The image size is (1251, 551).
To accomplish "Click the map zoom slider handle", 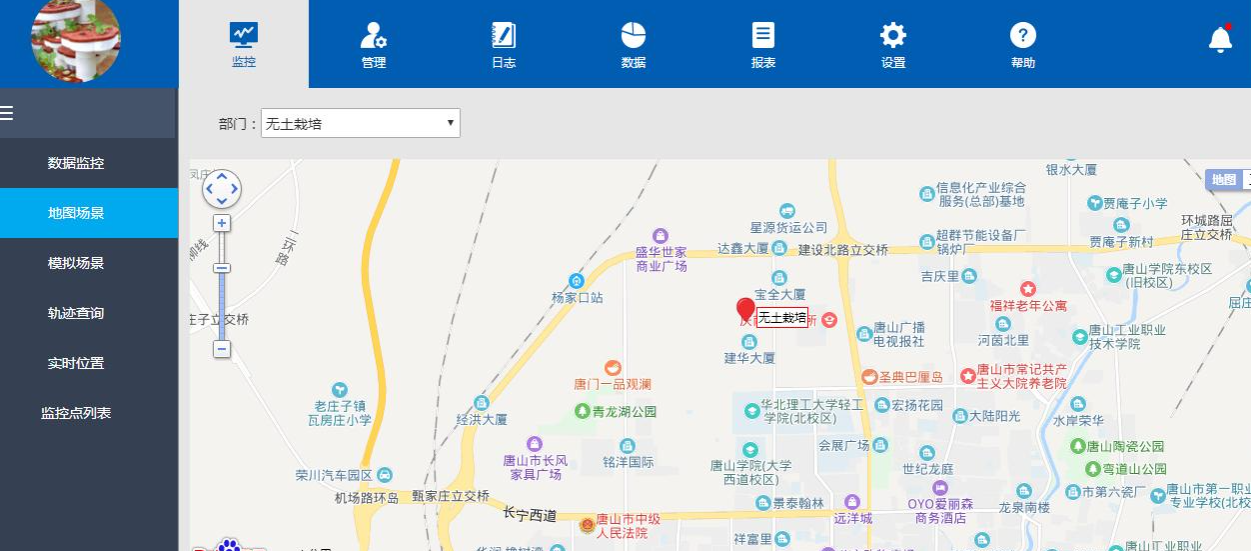I will click(222, 268).
